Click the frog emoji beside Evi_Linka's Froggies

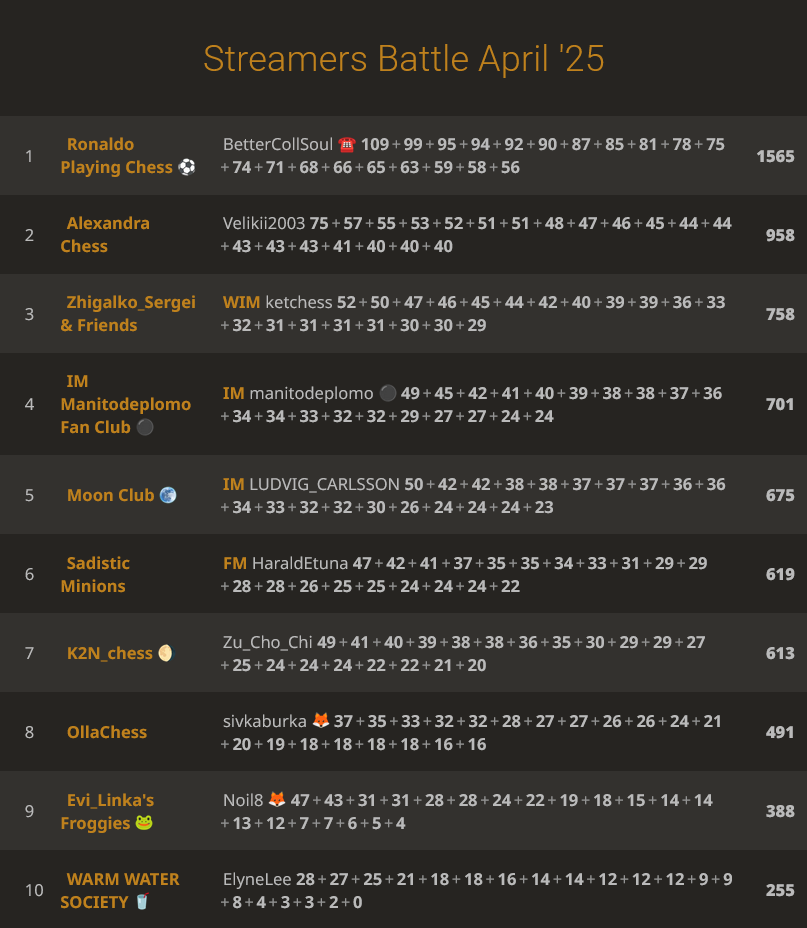point(144,824)
